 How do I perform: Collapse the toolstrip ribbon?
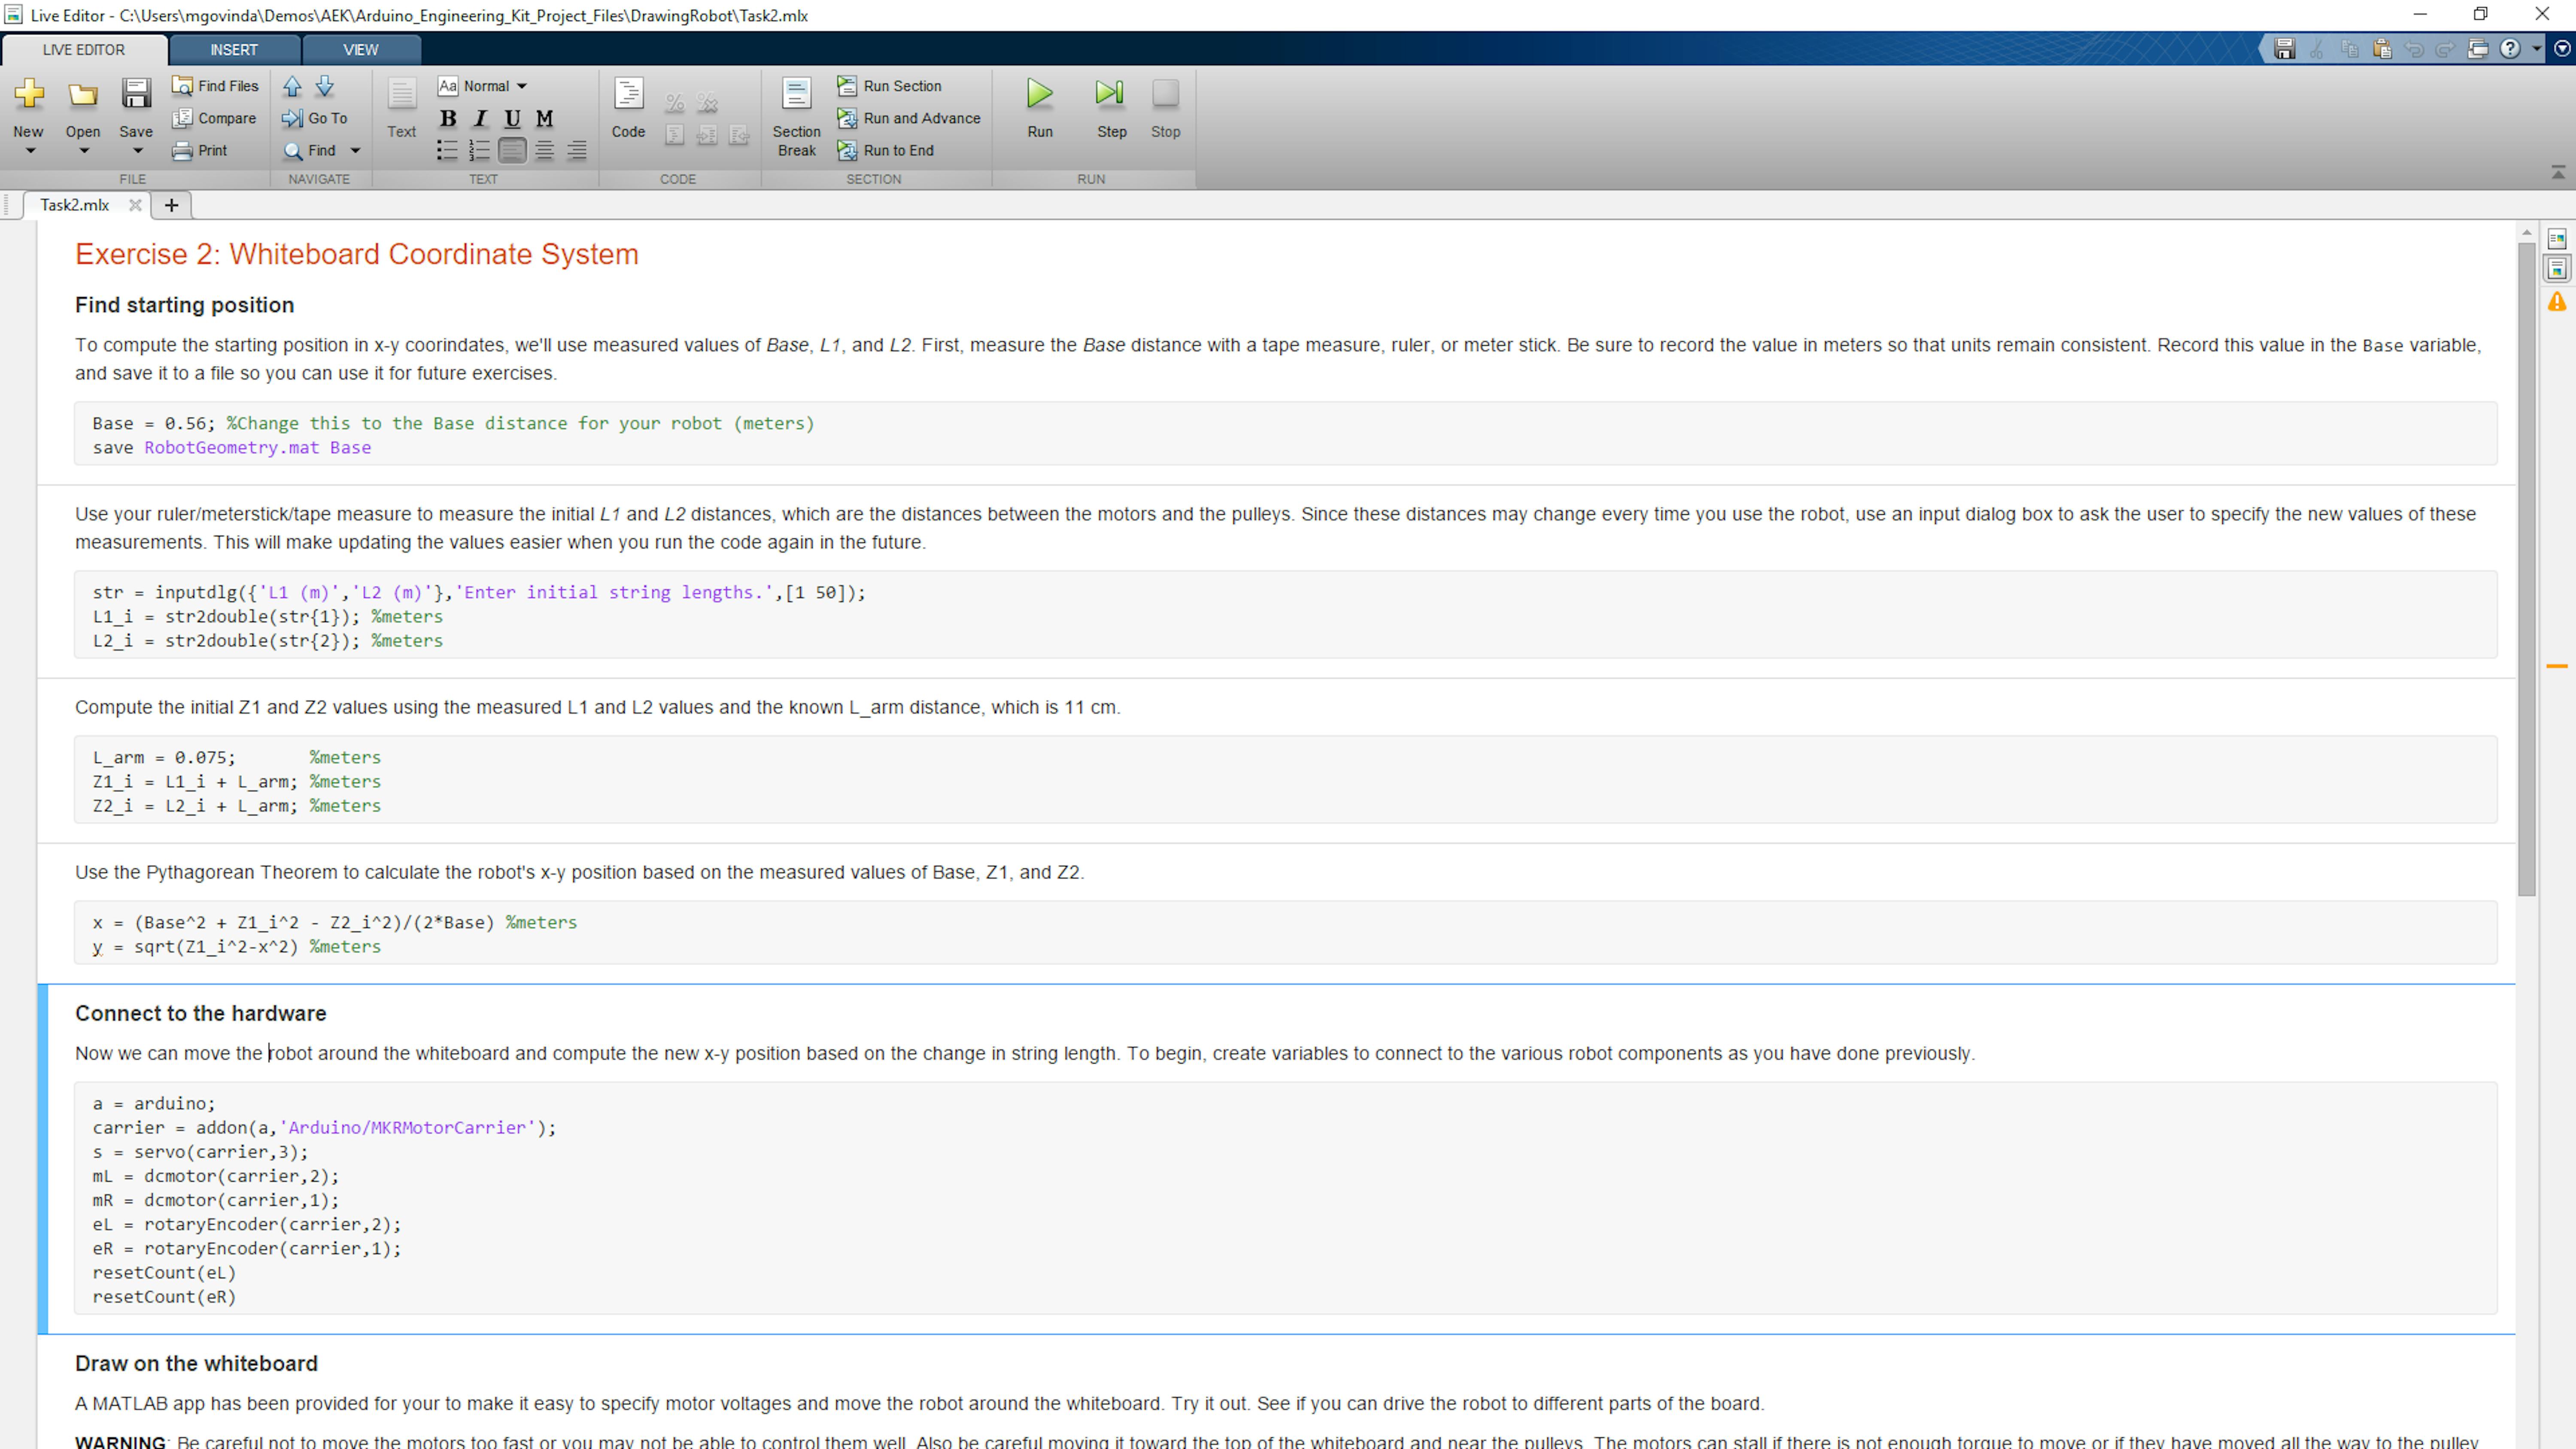(2558, 173)
